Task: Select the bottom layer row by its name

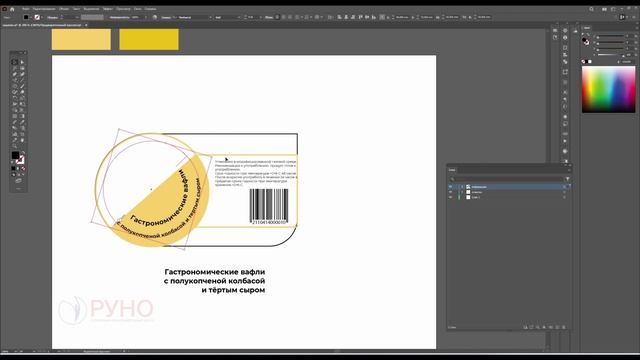Action: (476, 197)
